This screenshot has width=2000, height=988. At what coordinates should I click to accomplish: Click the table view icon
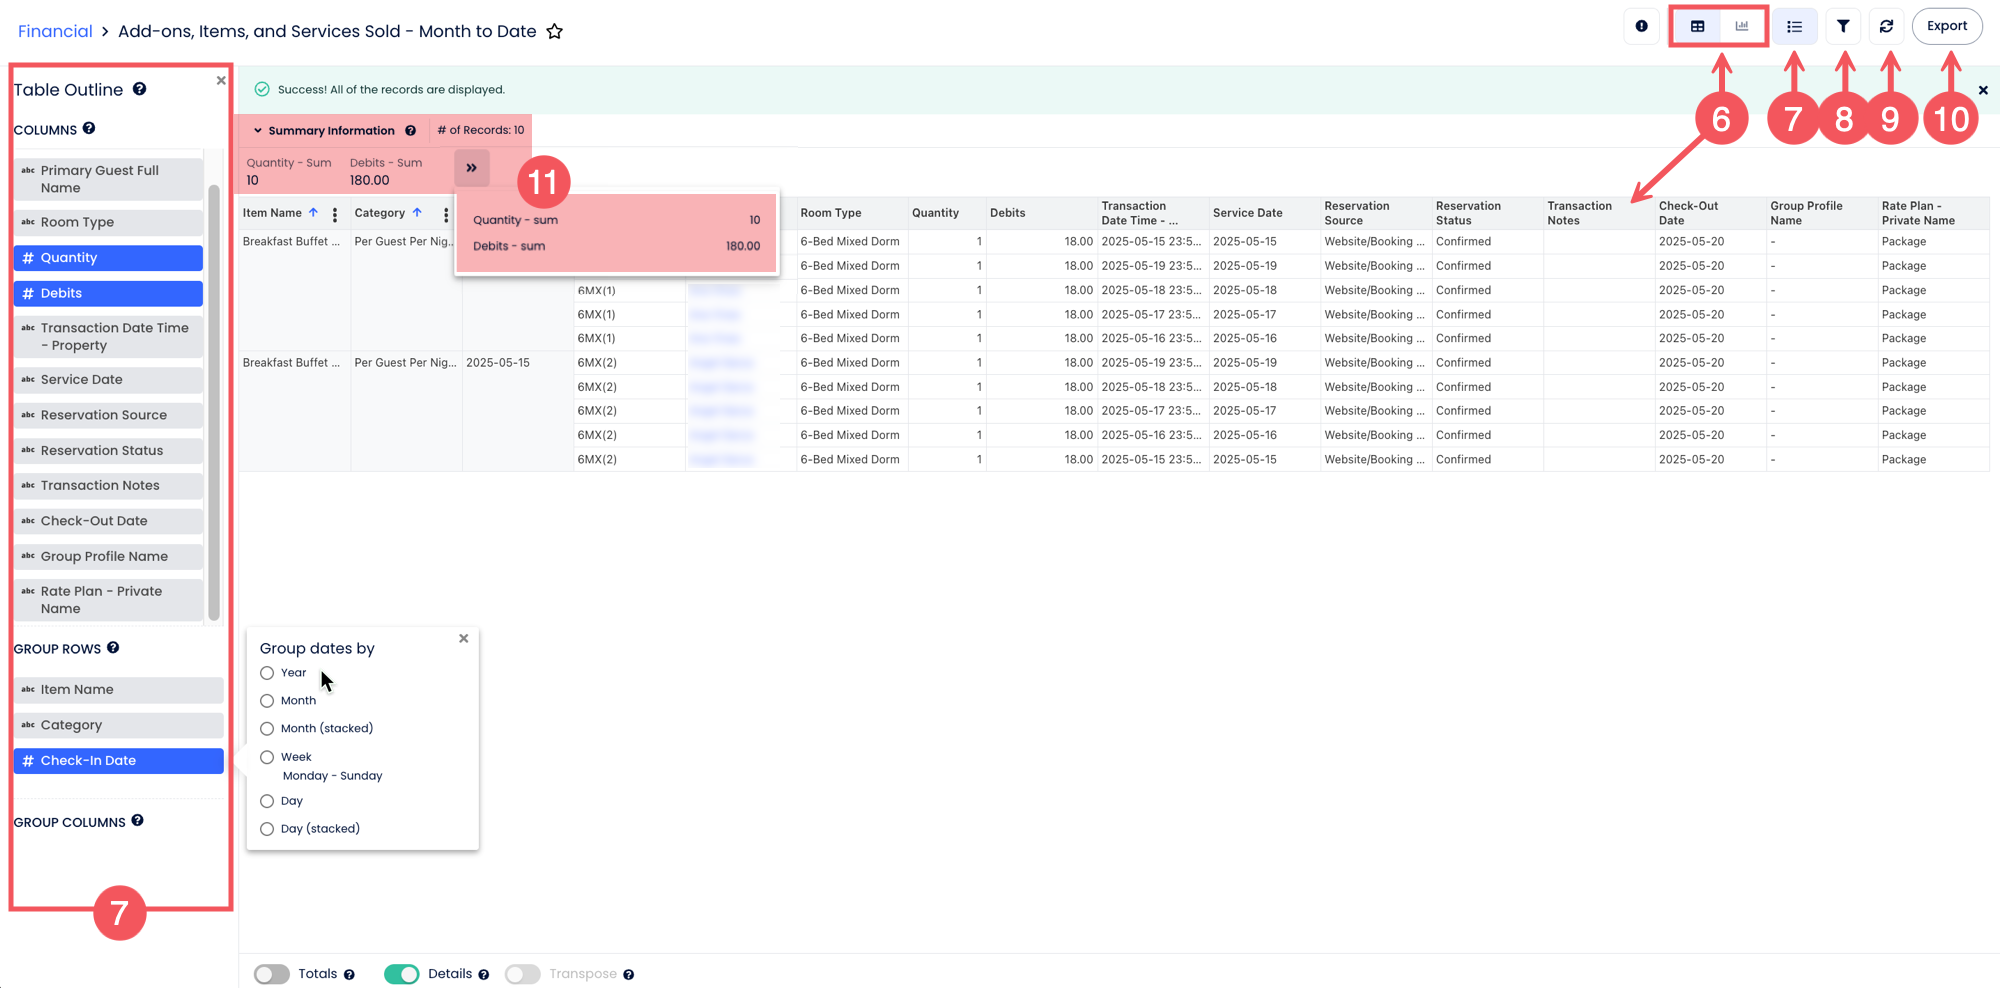(1697, 27)
